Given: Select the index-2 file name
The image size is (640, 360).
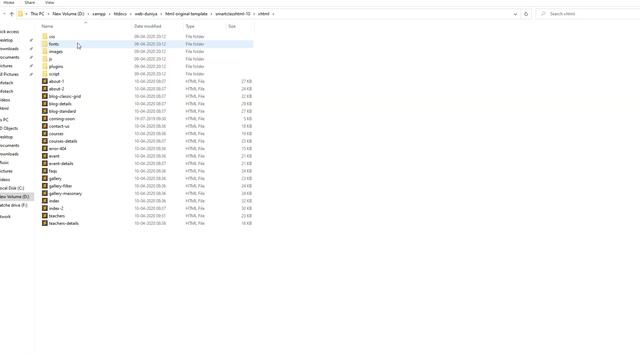Looking at the screenshot, I should point(56,209).
